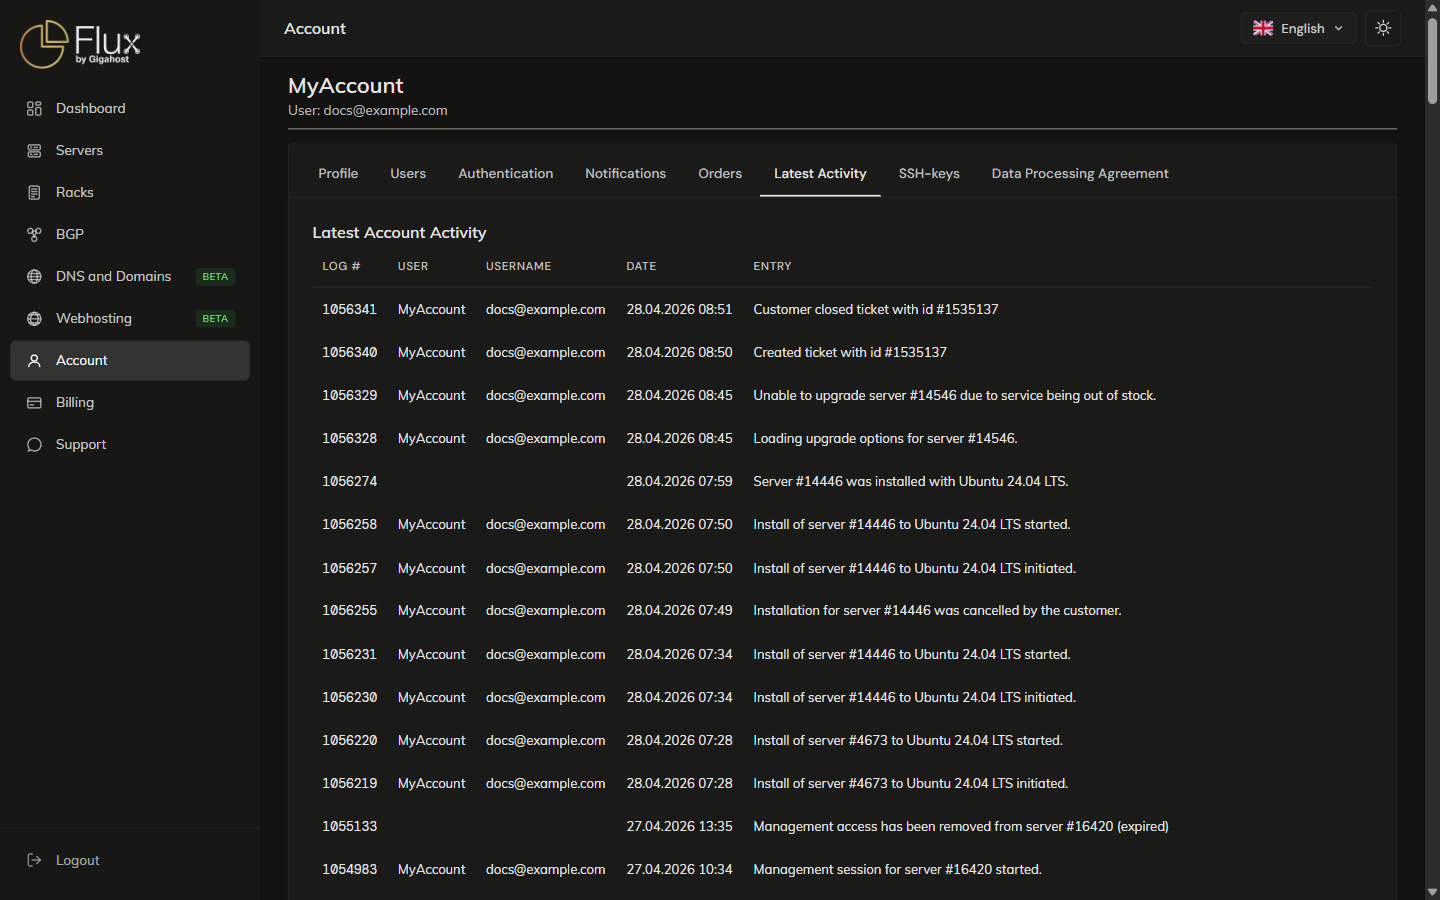Click the scrollbar down arrow
Screen dimensions: 1440x900
click(x=1432, y=892)
